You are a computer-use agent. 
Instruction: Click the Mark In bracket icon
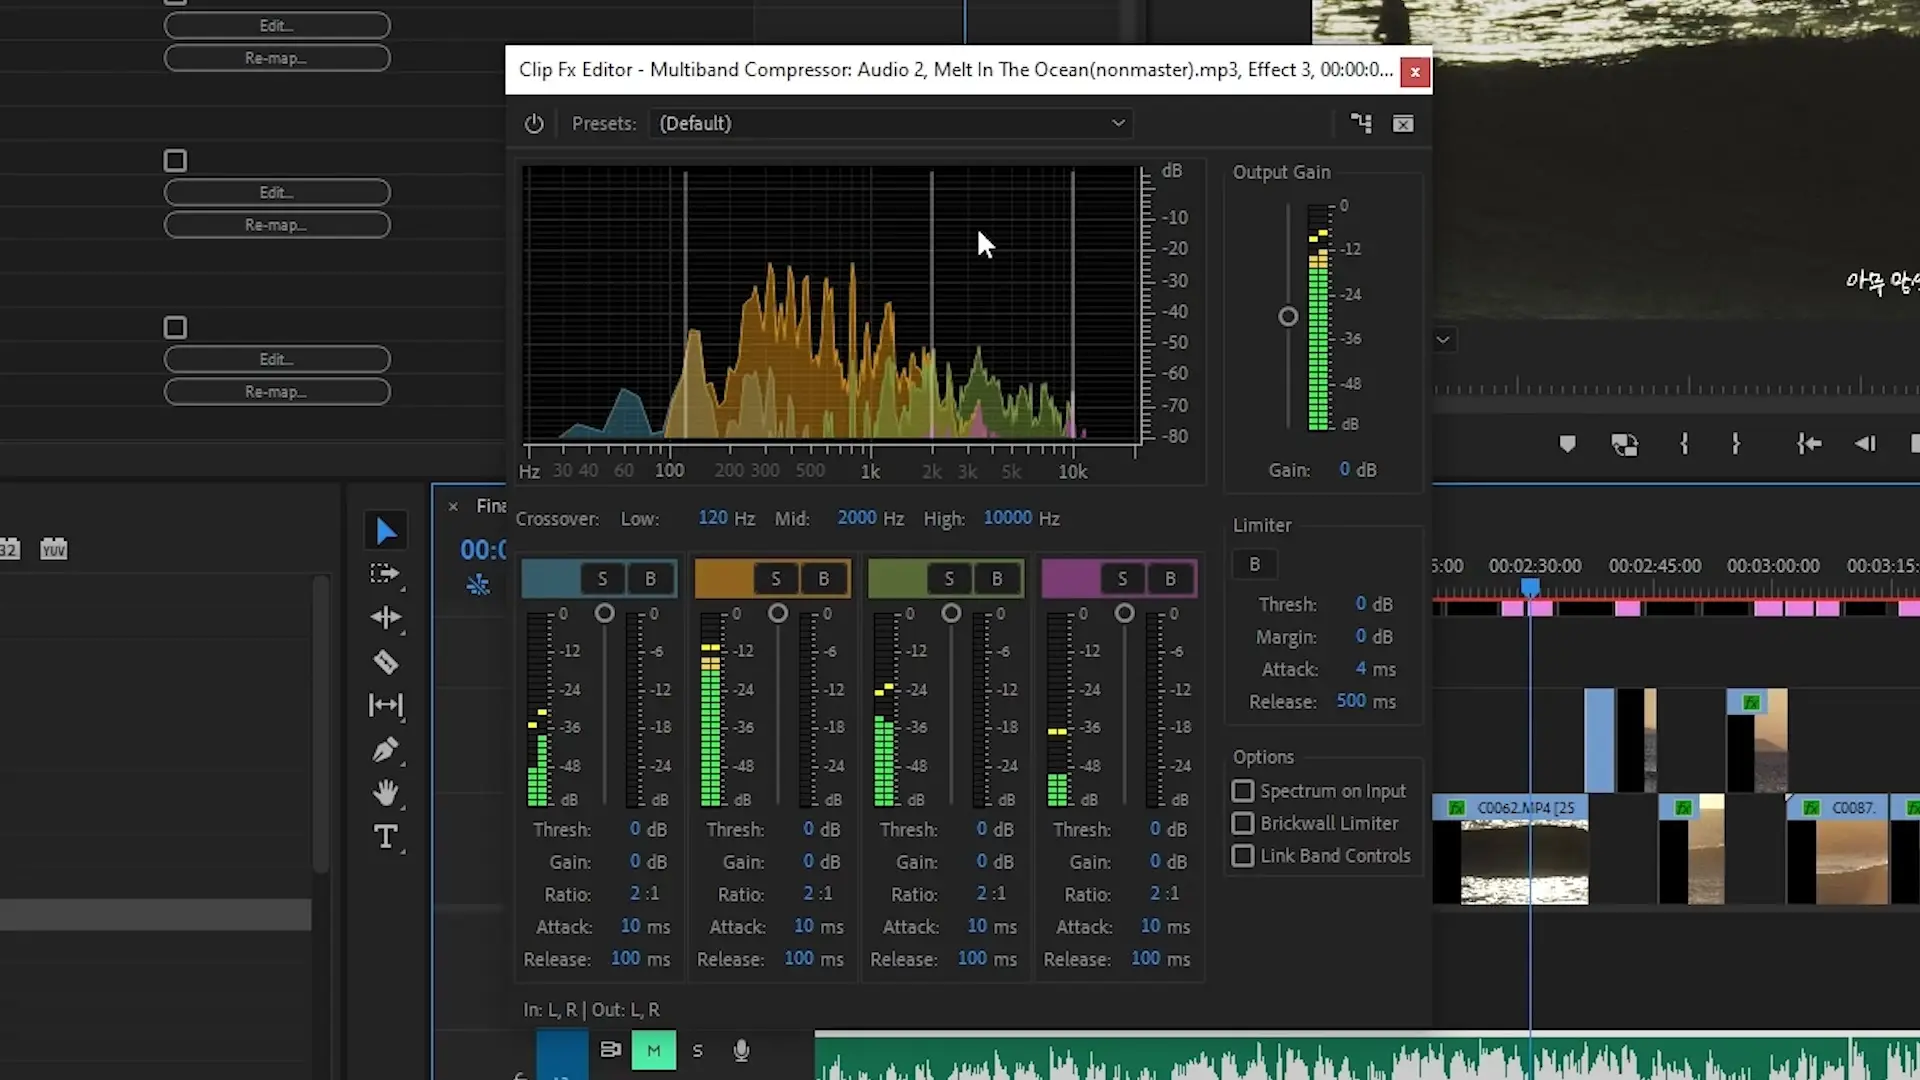1684,444
